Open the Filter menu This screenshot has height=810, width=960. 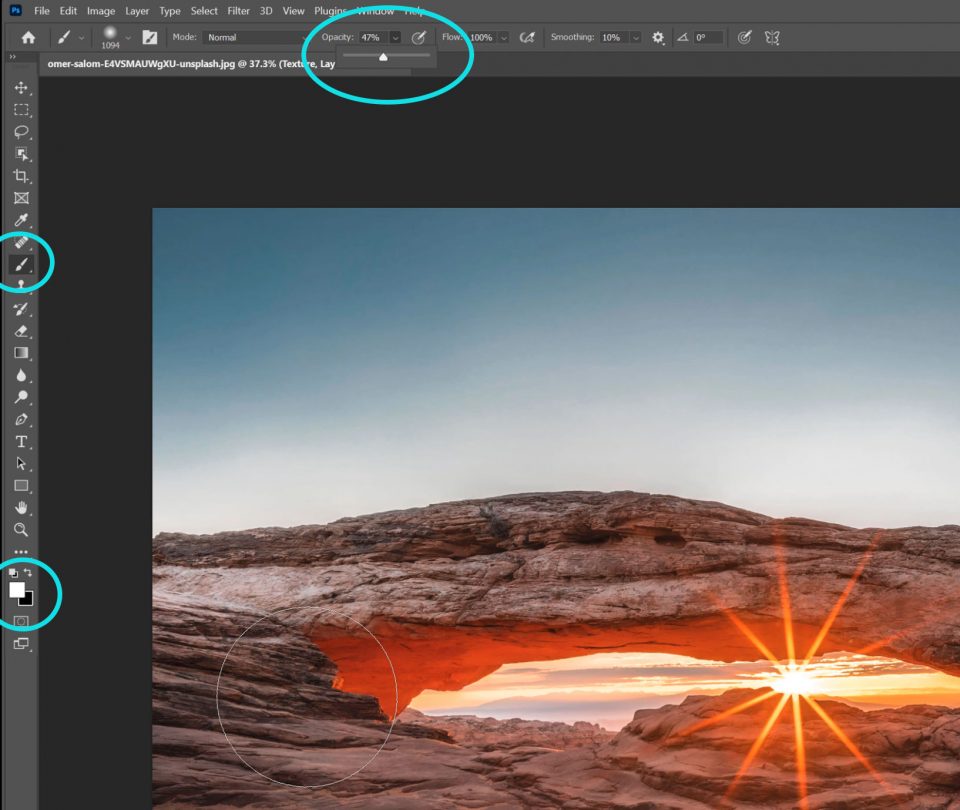[238, 11]
